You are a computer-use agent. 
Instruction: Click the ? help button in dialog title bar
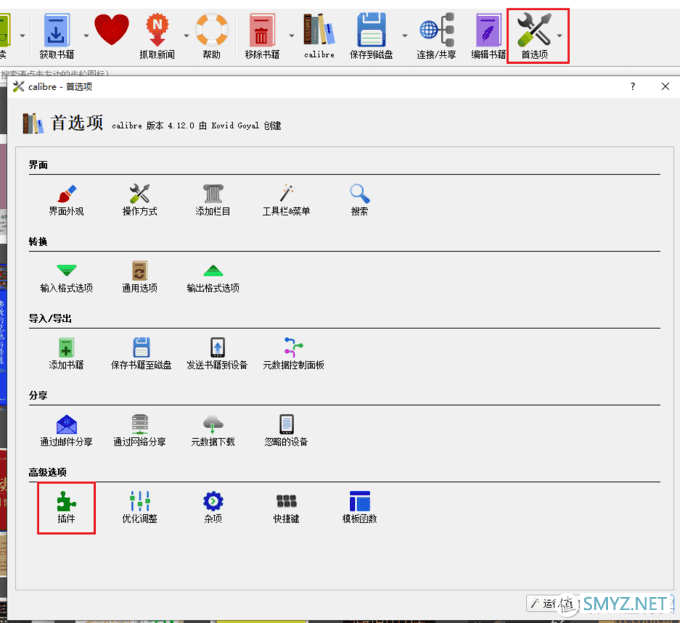pos(633,86)
